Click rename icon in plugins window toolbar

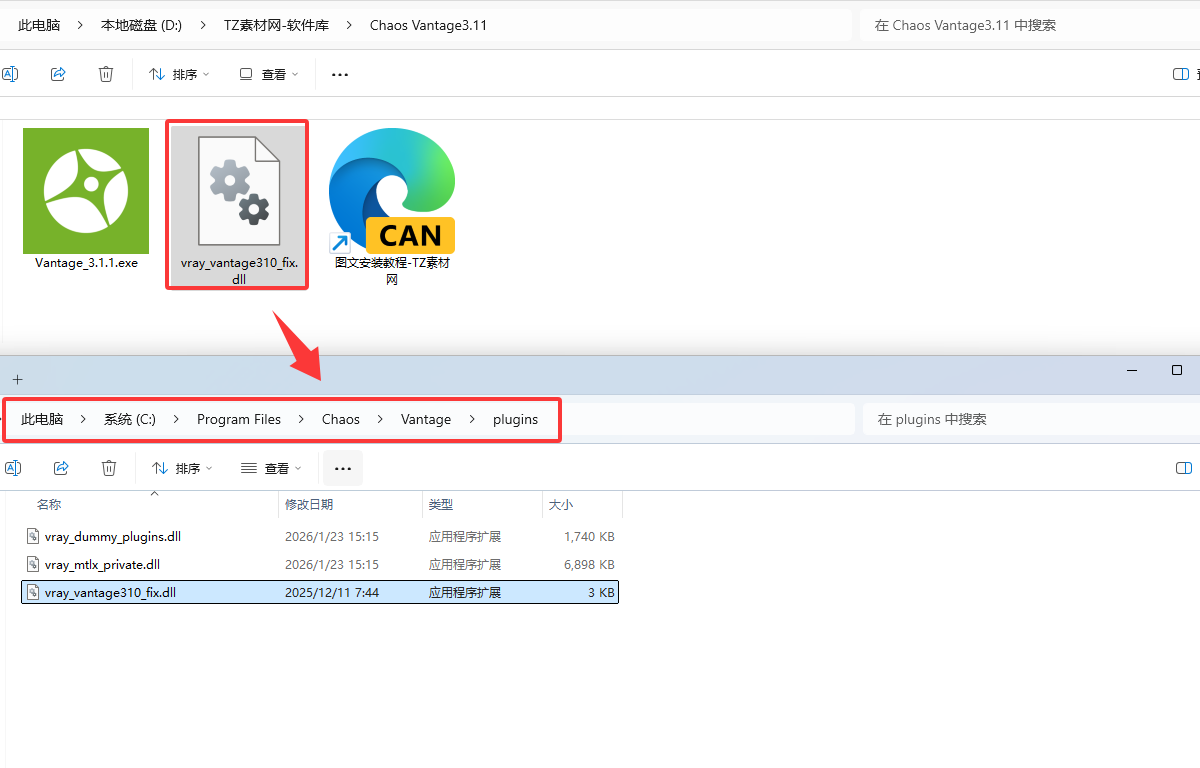pyautogui.click(x=12, y=468)
